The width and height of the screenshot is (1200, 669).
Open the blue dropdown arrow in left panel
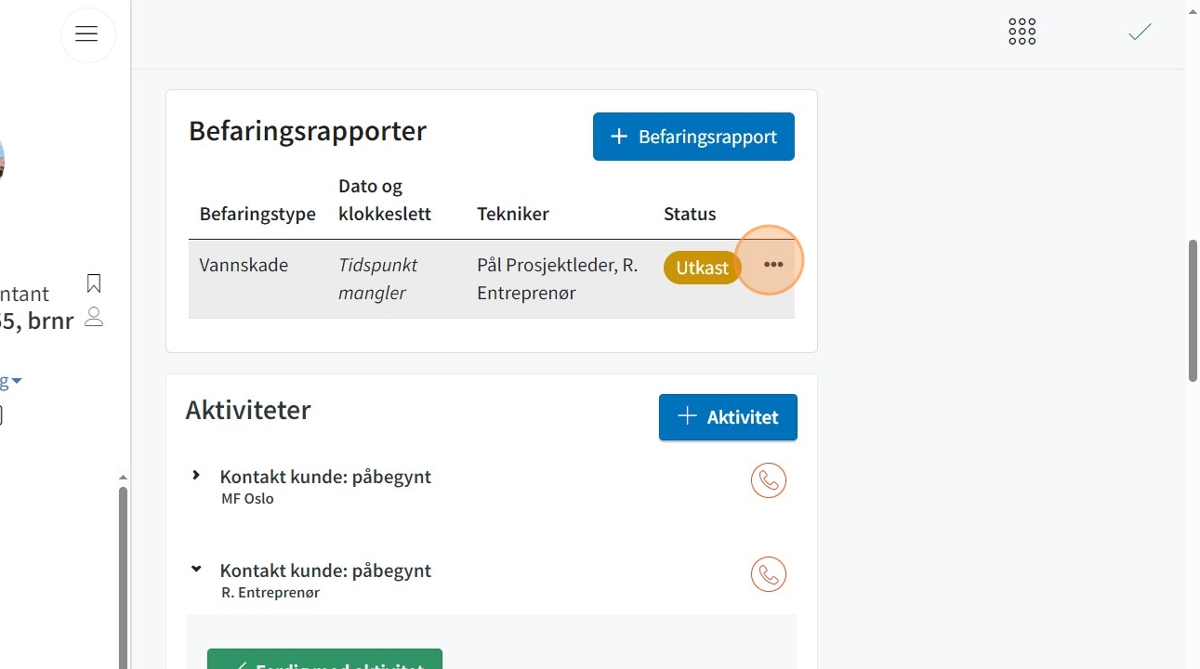[x=16, y=381]
